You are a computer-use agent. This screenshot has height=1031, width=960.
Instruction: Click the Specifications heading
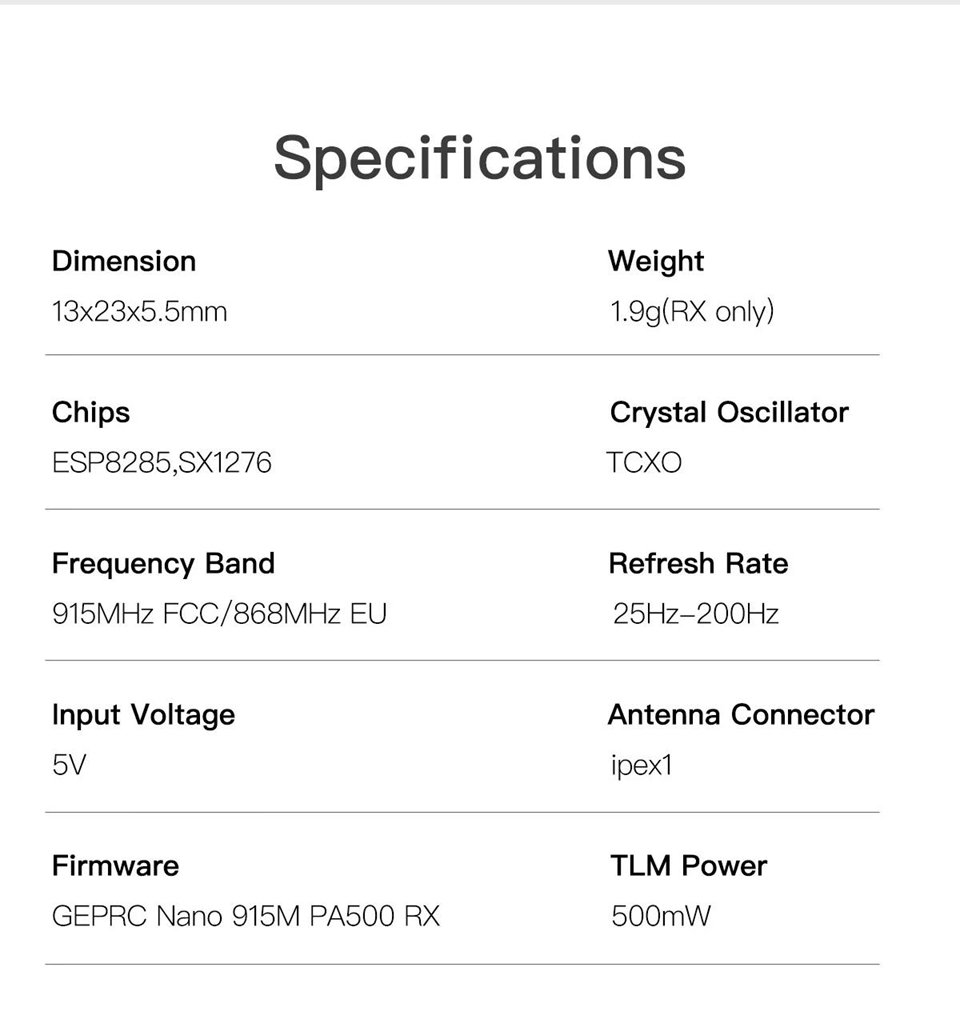coord(480,157)
